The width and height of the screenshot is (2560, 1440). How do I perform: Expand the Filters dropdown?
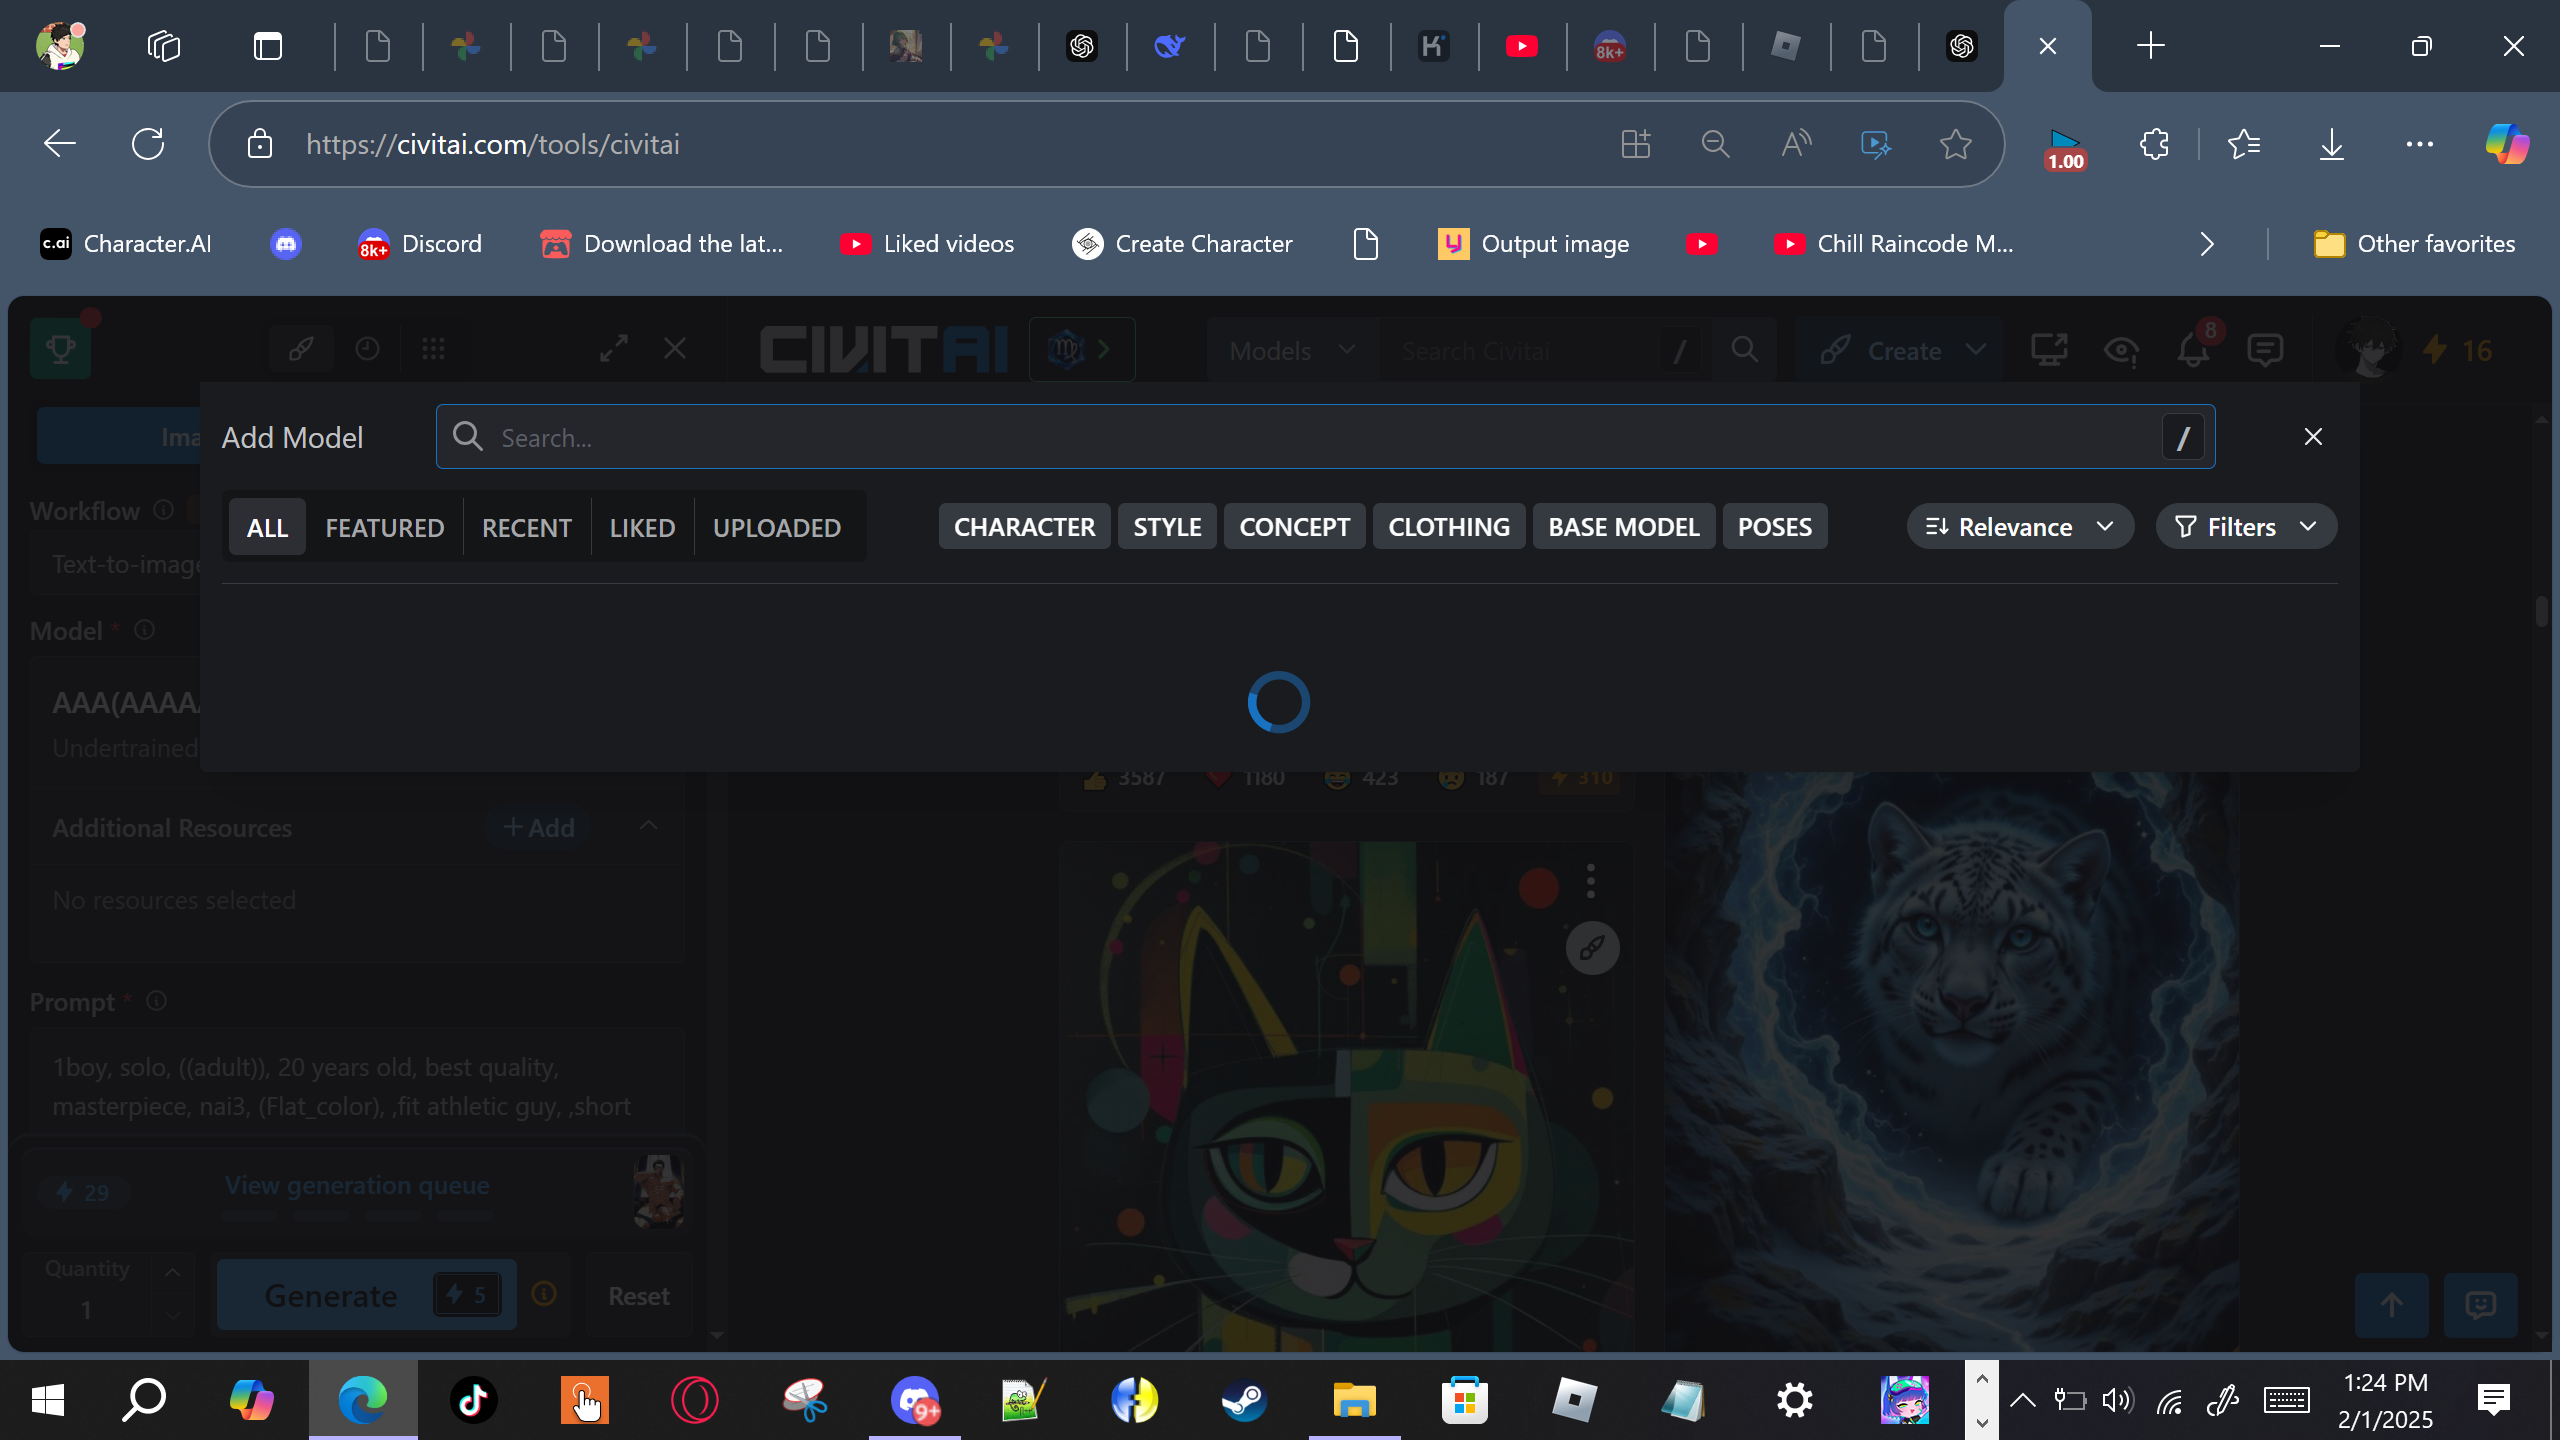coord(2245,527)
